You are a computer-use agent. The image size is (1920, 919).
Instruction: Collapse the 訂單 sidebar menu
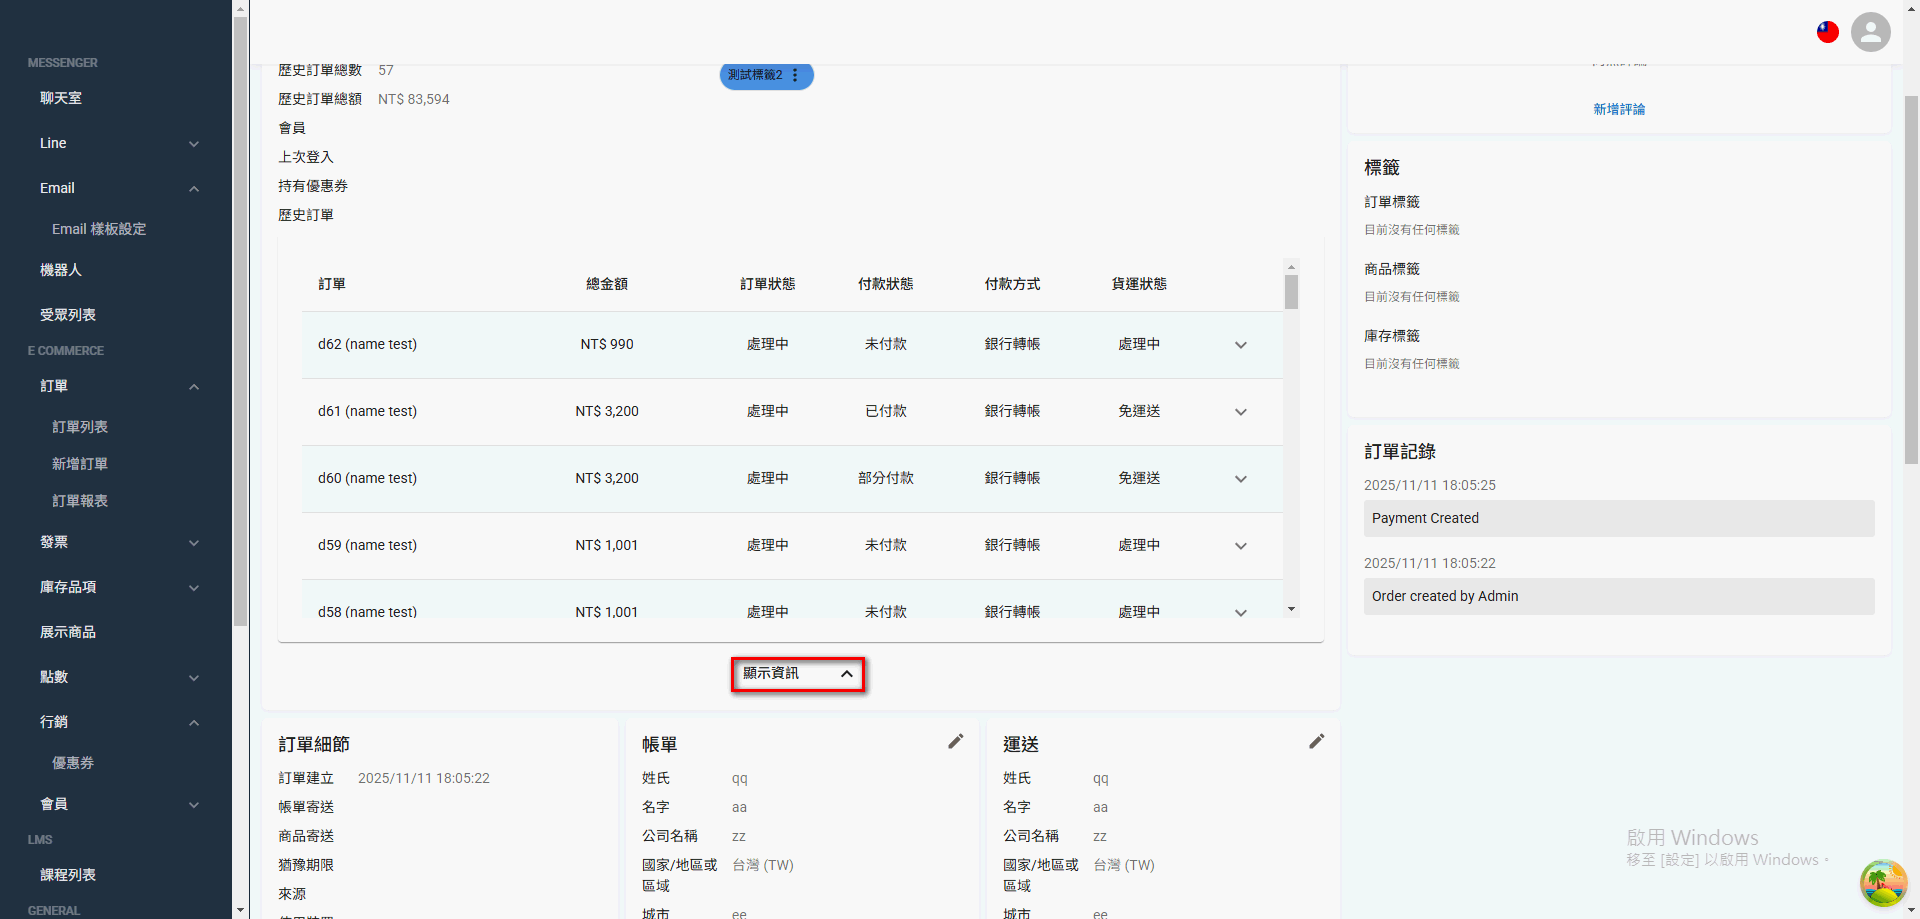click(194, 387)
